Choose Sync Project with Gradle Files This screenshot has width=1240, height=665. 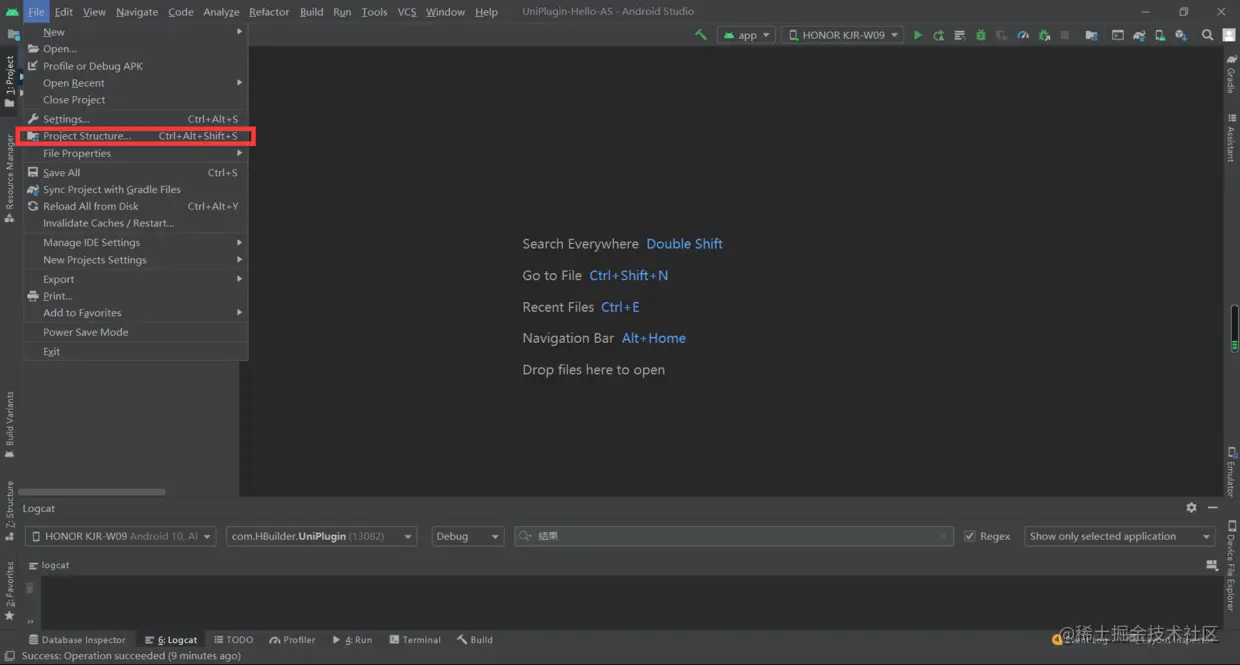[x=135, y=189]
